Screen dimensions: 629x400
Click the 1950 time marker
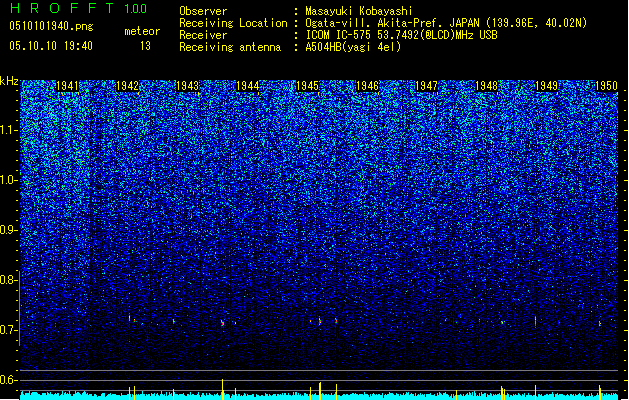point(606,86)
